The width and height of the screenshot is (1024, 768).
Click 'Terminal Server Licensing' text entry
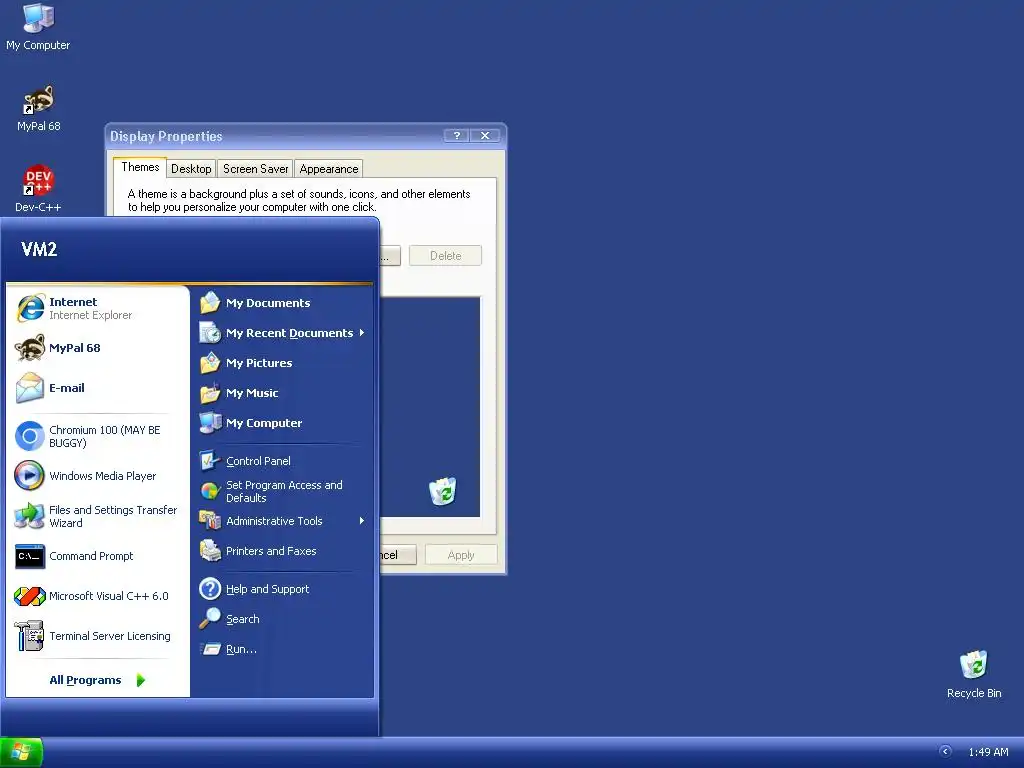point(110,636)
